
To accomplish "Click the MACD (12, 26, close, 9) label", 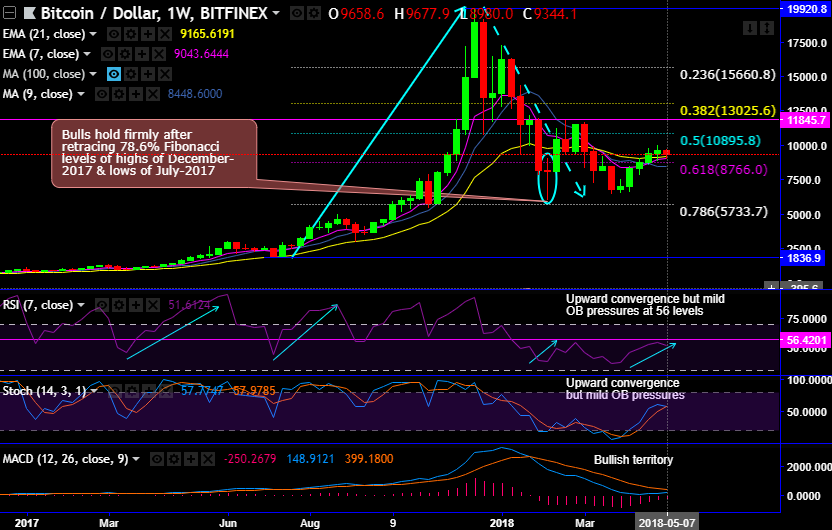I will tap(65, 459).
